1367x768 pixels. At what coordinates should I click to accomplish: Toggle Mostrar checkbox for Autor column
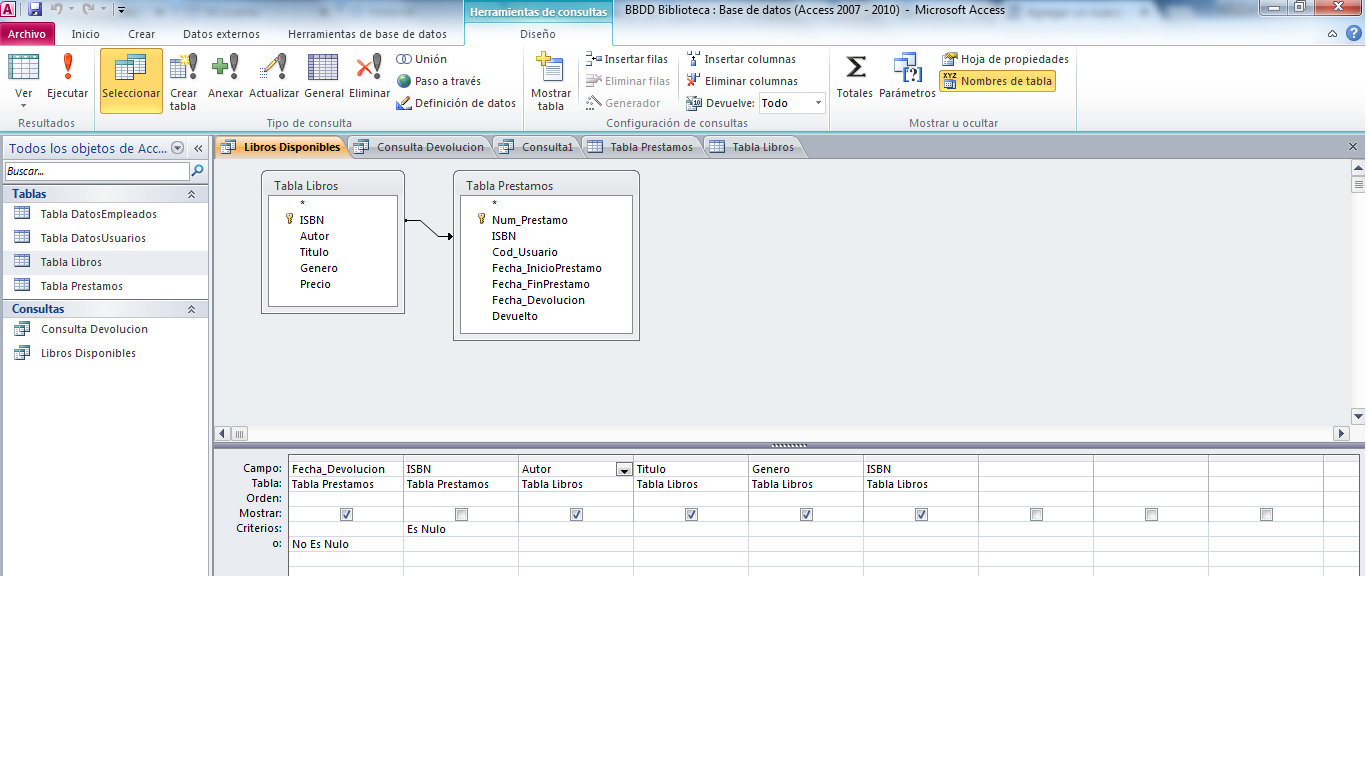[576, 514]
